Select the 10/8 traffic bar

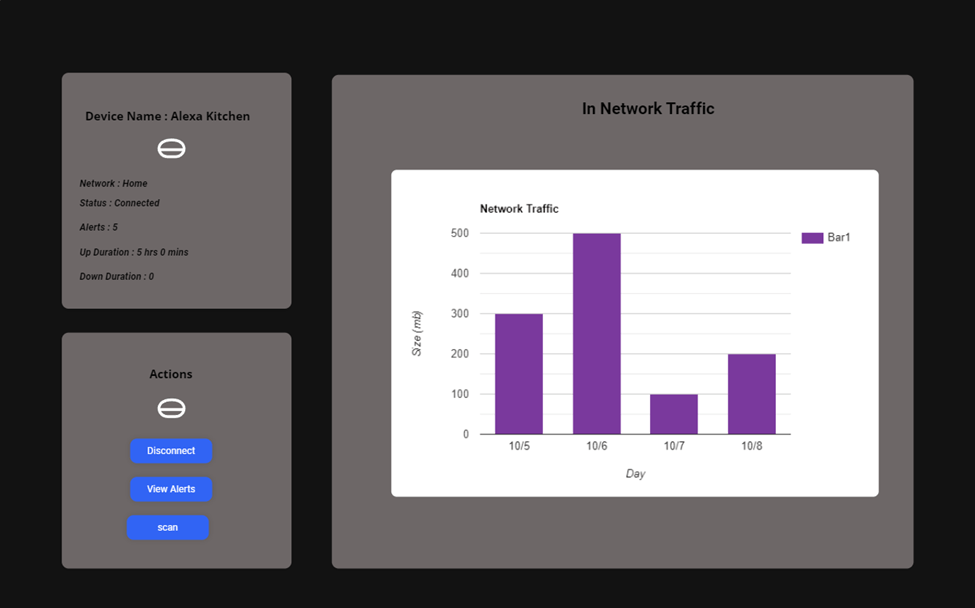coord(751,394)
